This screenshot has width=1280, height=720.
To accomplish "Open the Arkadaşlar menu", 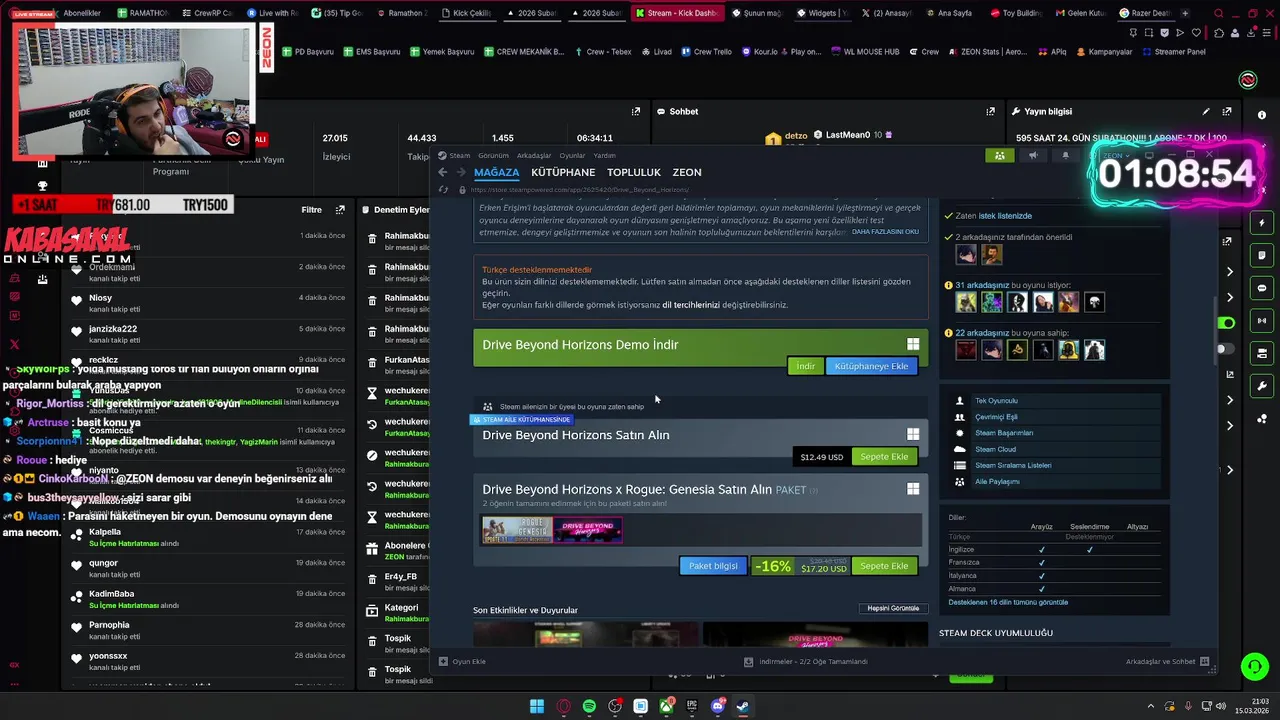I will [x=534, y=155].
